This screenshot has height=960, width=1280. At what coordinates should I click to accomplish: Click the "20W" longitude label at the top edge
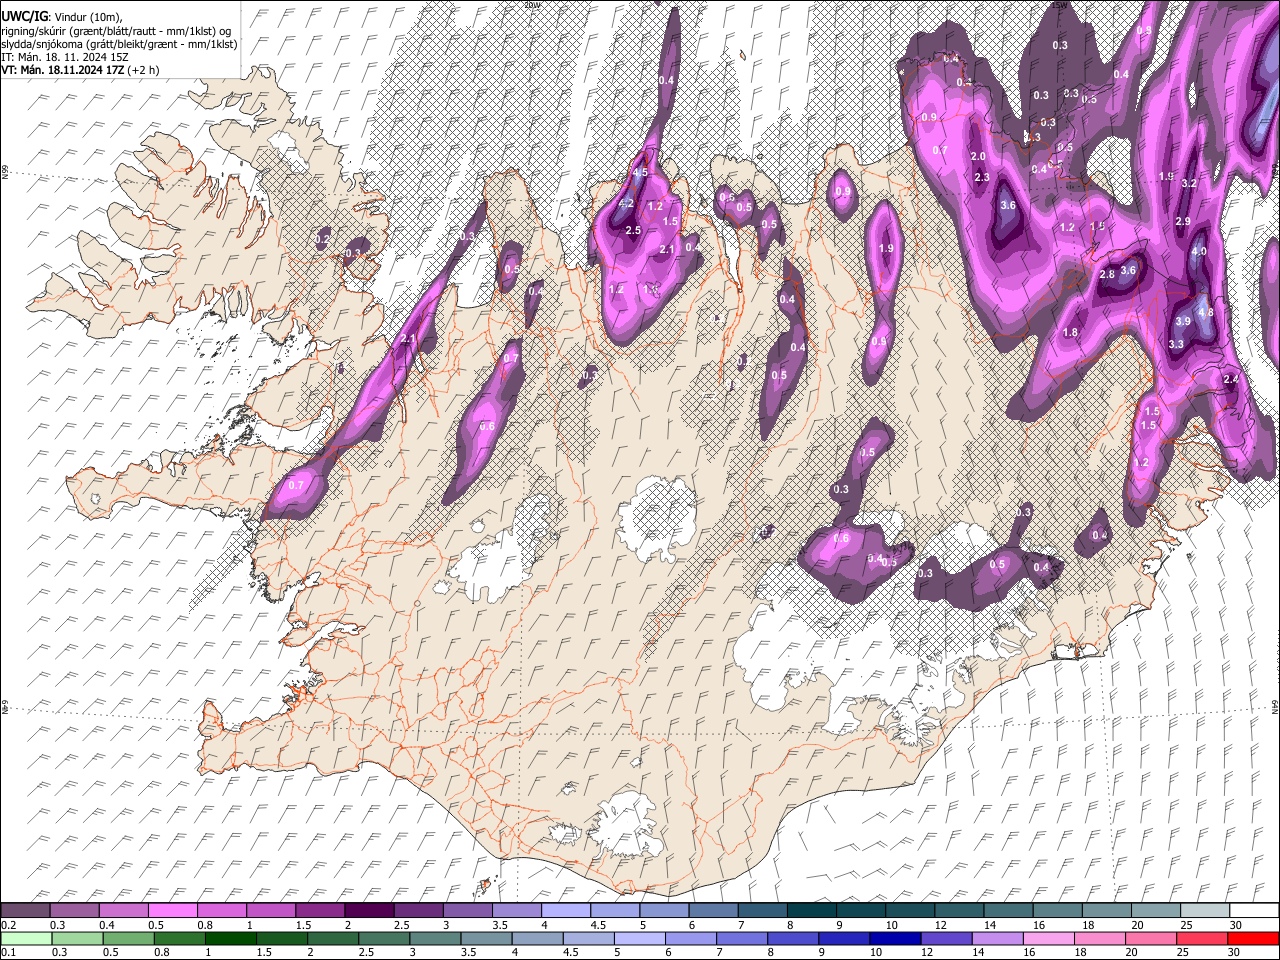(x=531, y=5)
